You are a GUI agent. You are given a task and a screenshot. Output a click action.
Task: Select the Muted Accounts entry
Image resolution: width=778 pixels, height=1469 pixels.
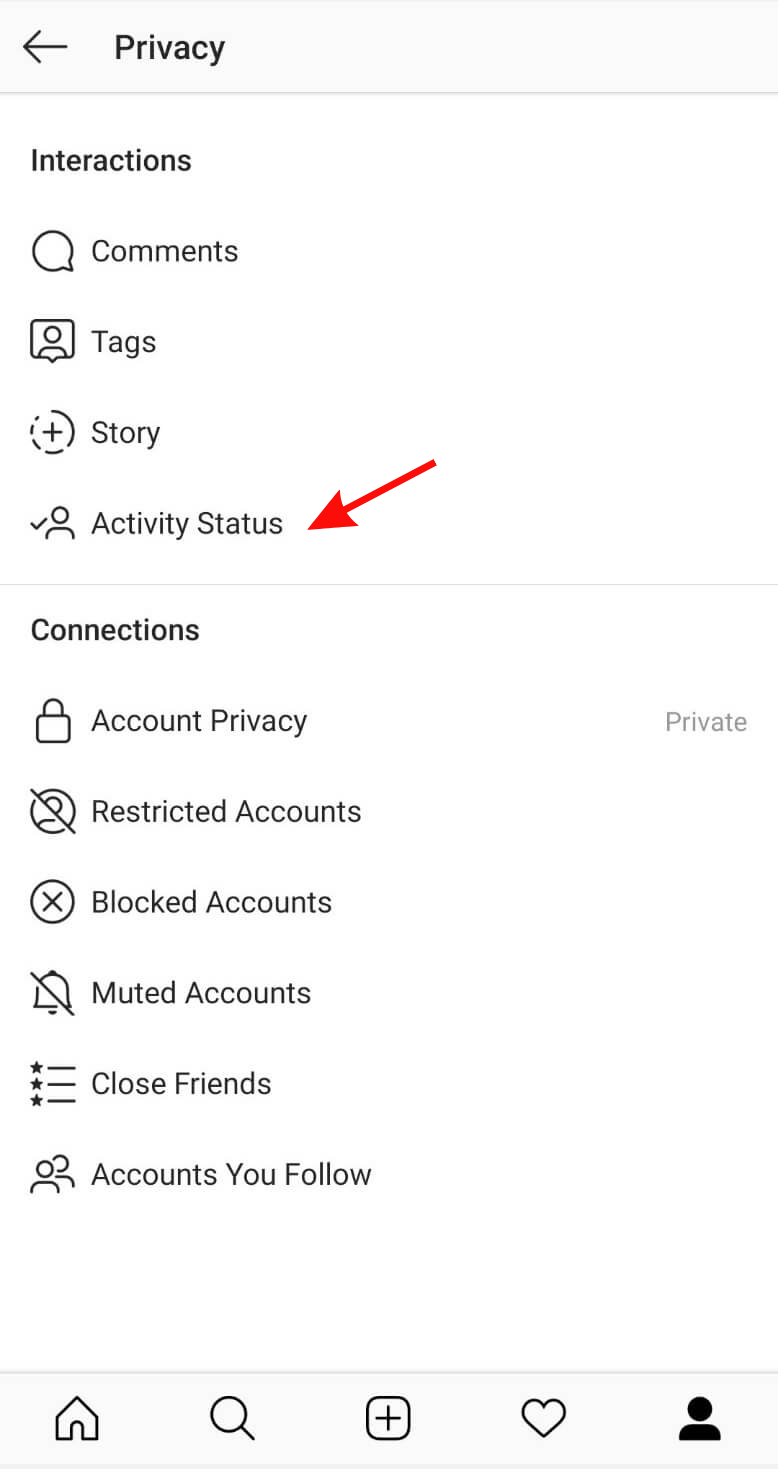201,994
